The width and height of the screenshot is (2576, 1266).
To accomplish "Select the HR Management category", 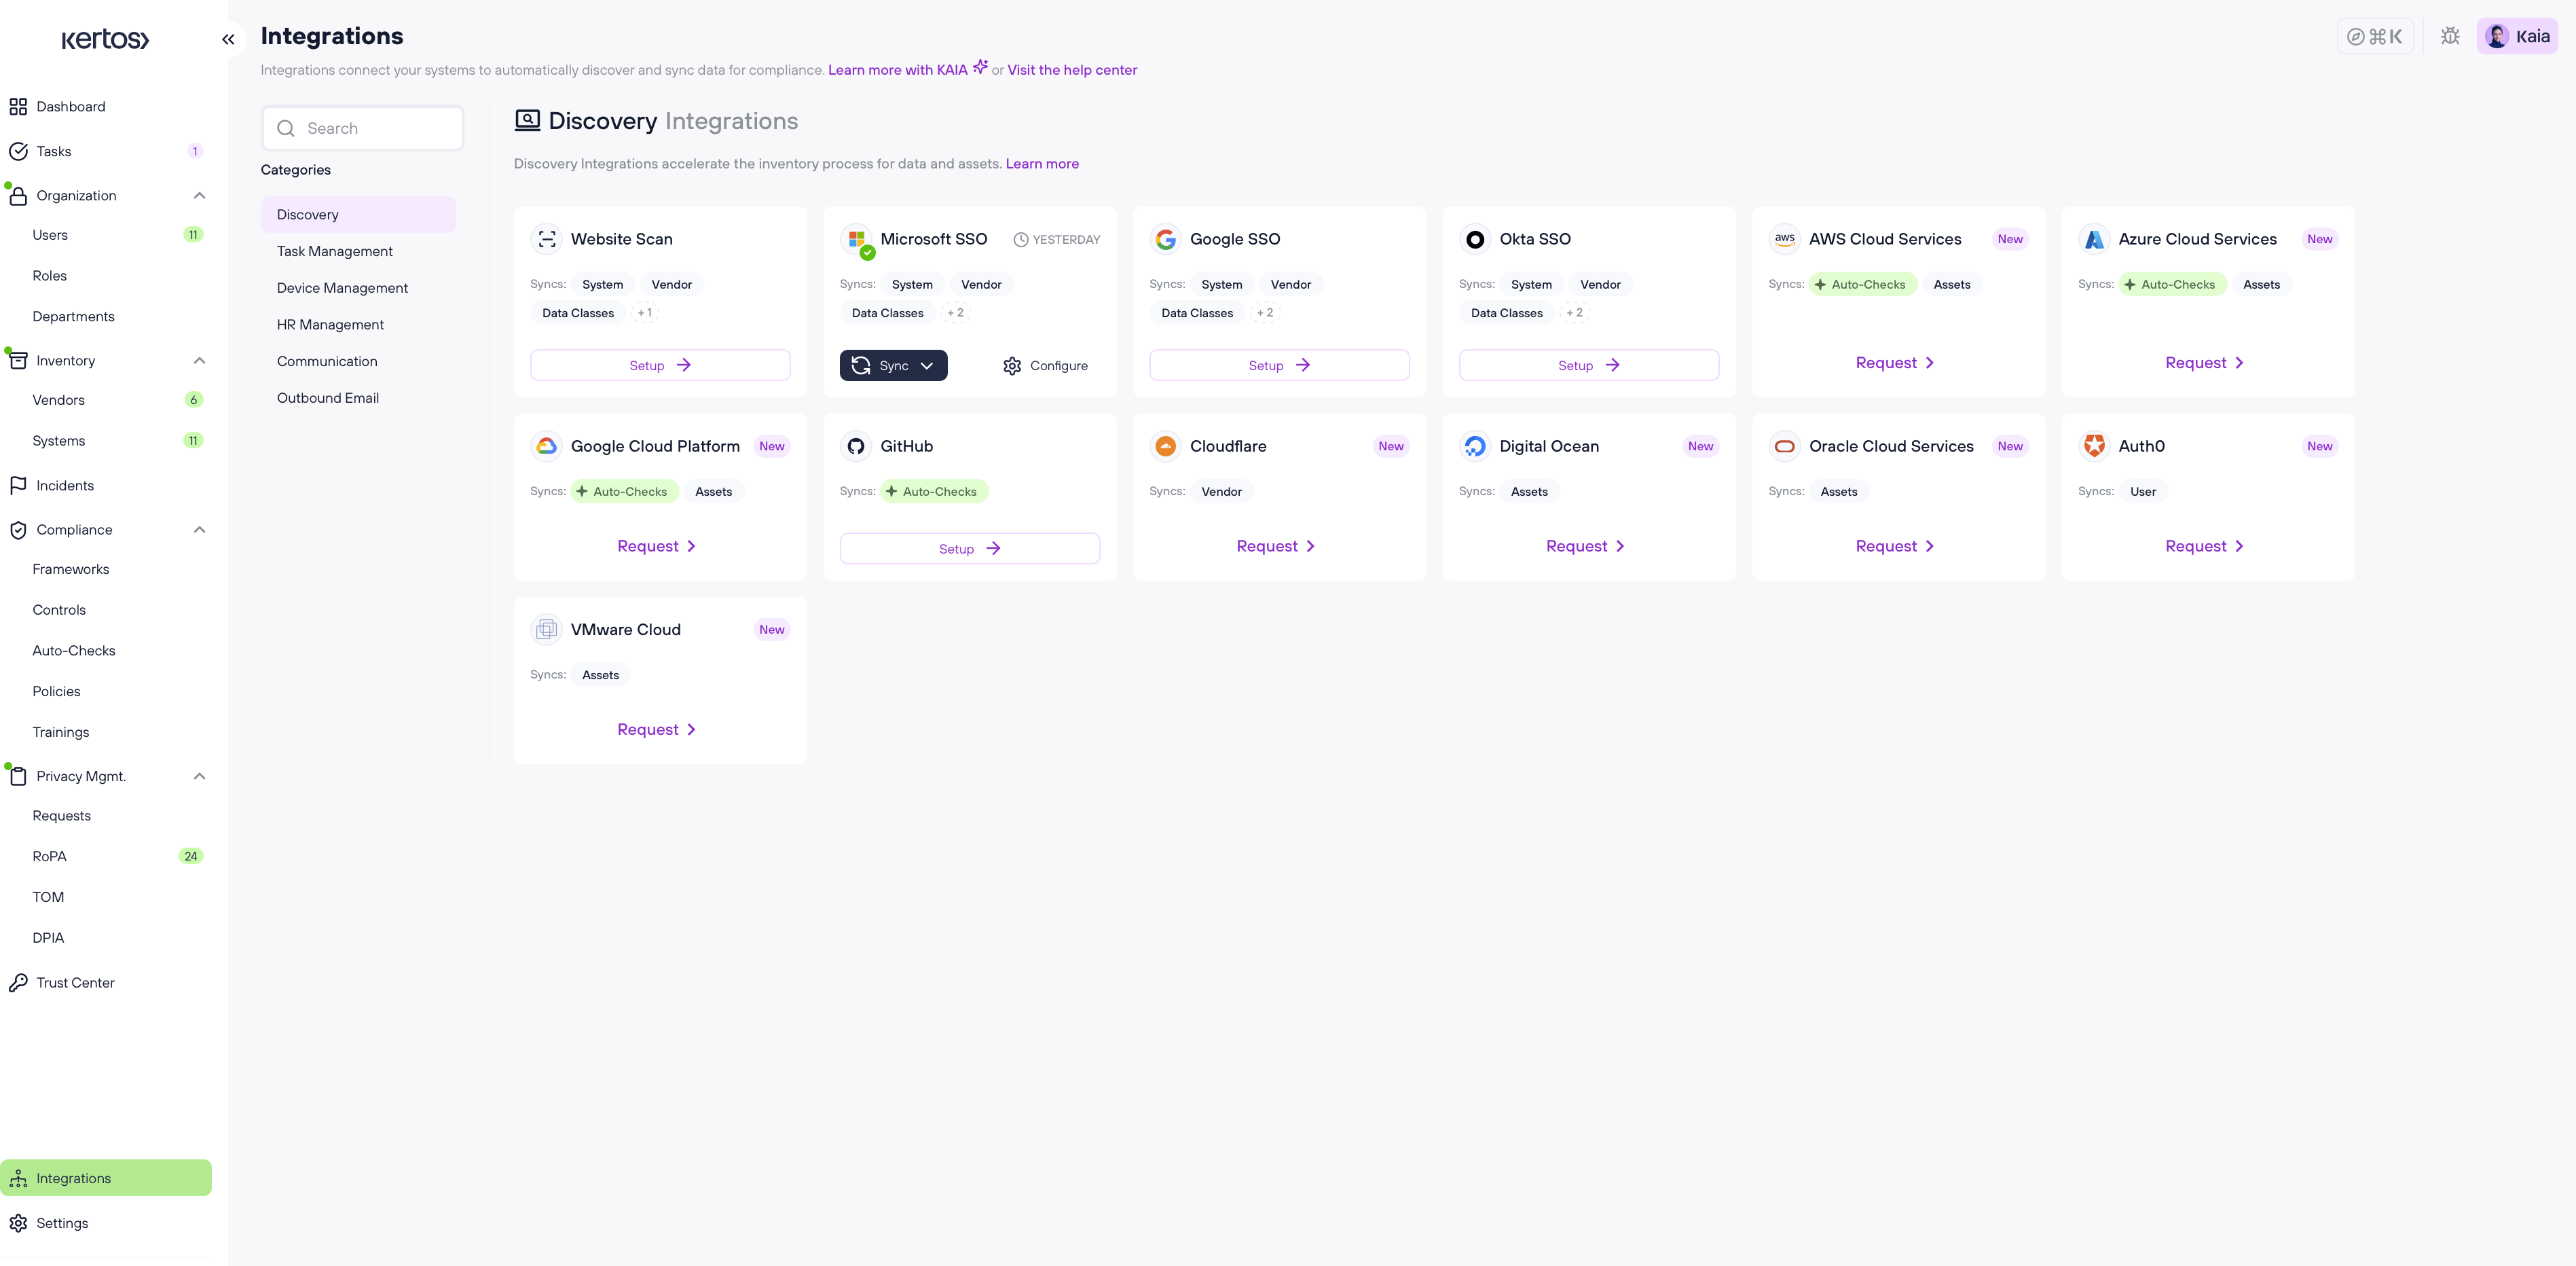I will click(x=358, y=324).
